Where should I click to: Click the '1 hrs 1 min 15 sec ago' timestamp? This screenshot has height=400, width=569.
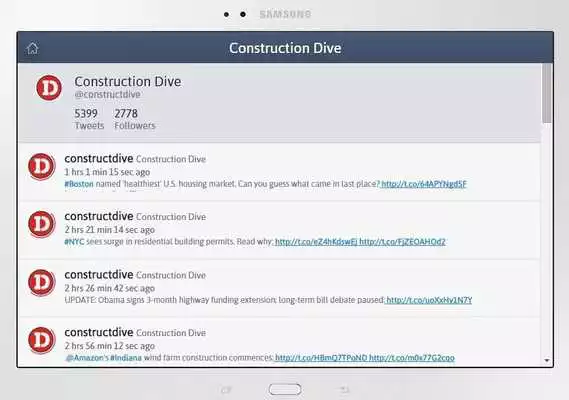pyautogui.click(x=107, y=172)
